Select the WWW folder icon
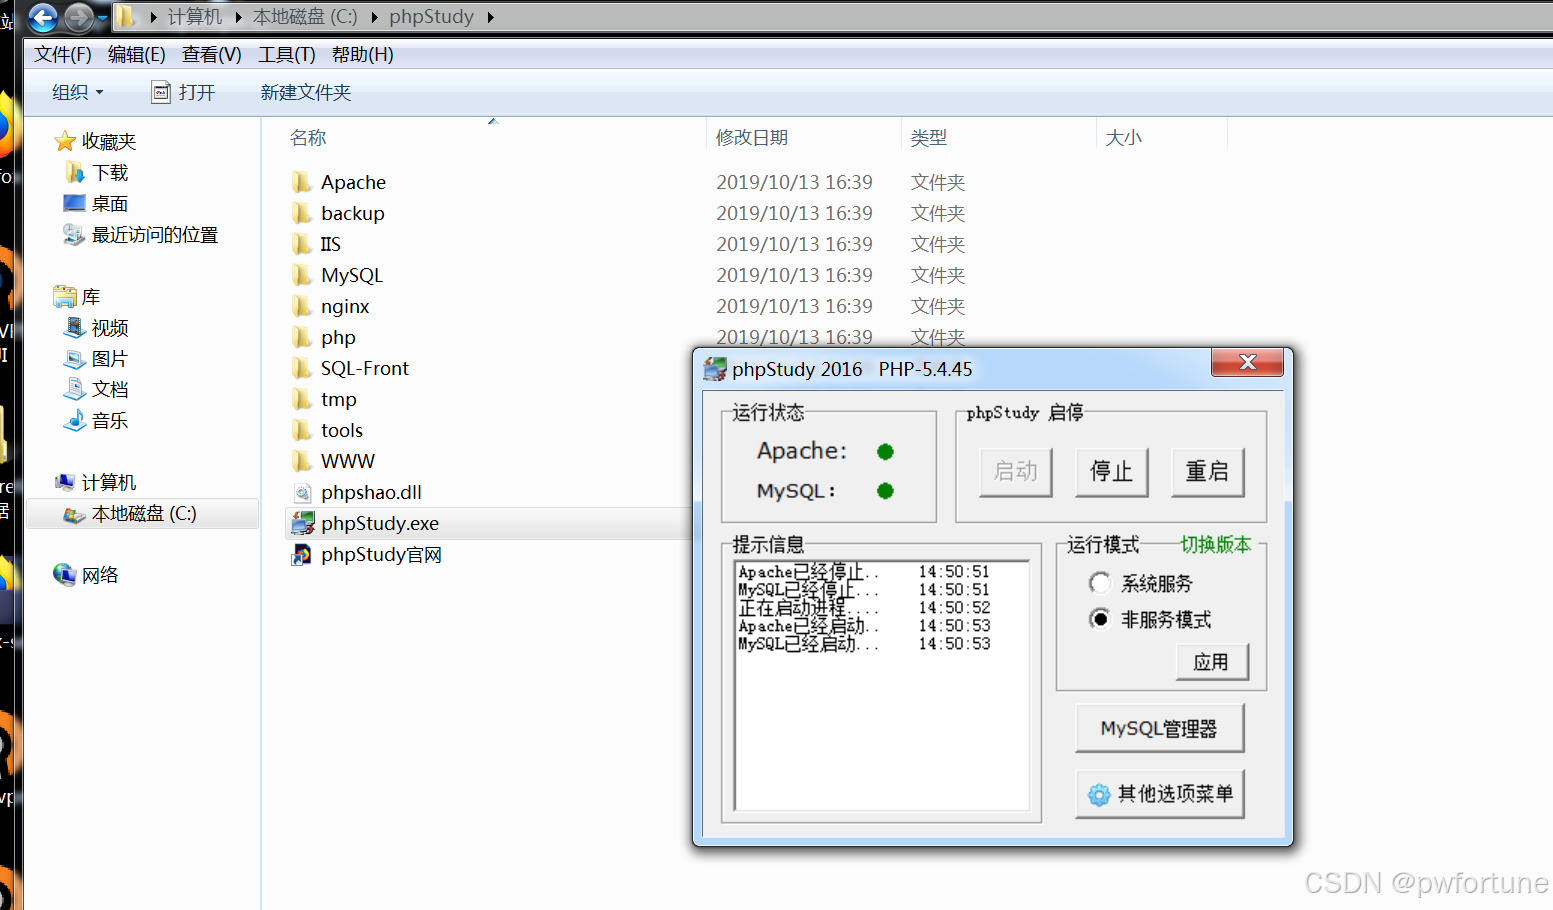 click(x=302, y=461)
